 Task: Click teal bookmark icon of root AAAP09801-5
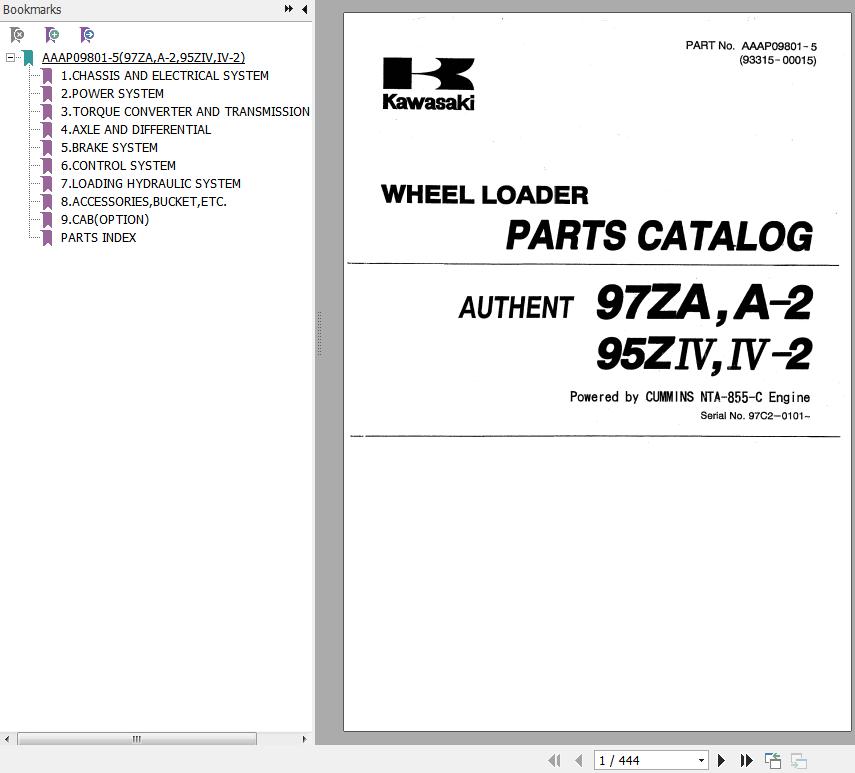pyautogui.click(x=28, y=57)
